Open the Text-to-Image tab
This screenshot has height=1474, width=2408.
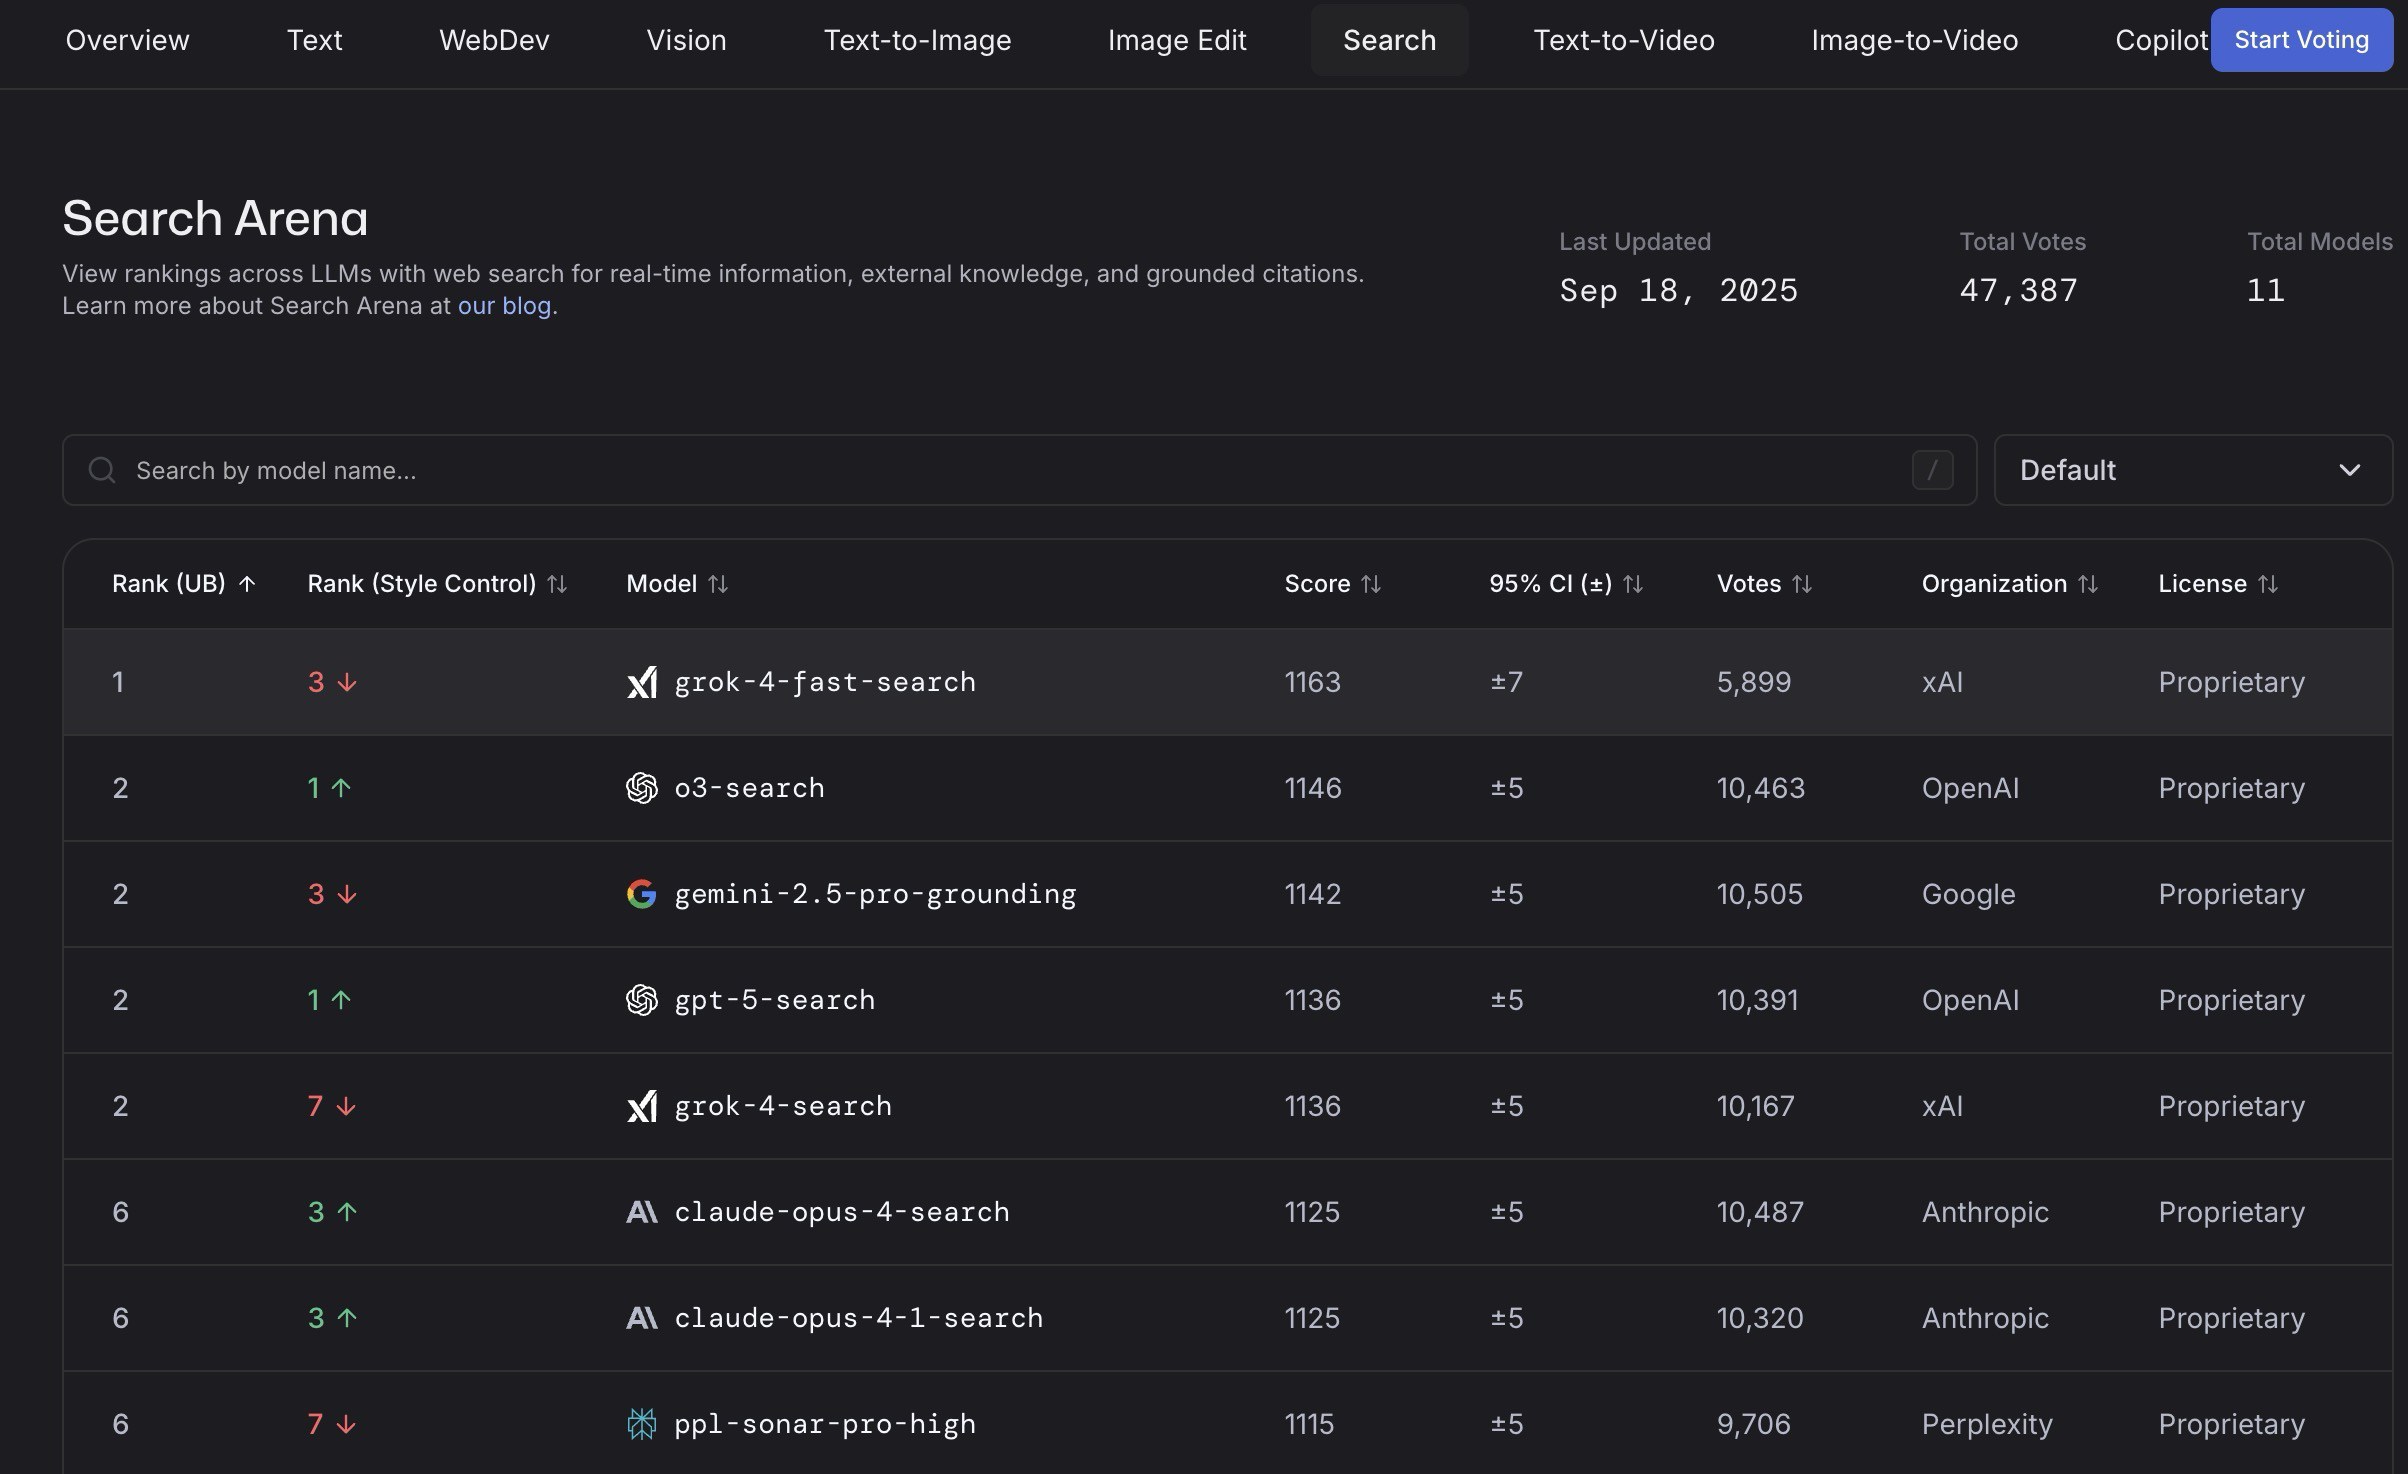(x=916, y=40)
